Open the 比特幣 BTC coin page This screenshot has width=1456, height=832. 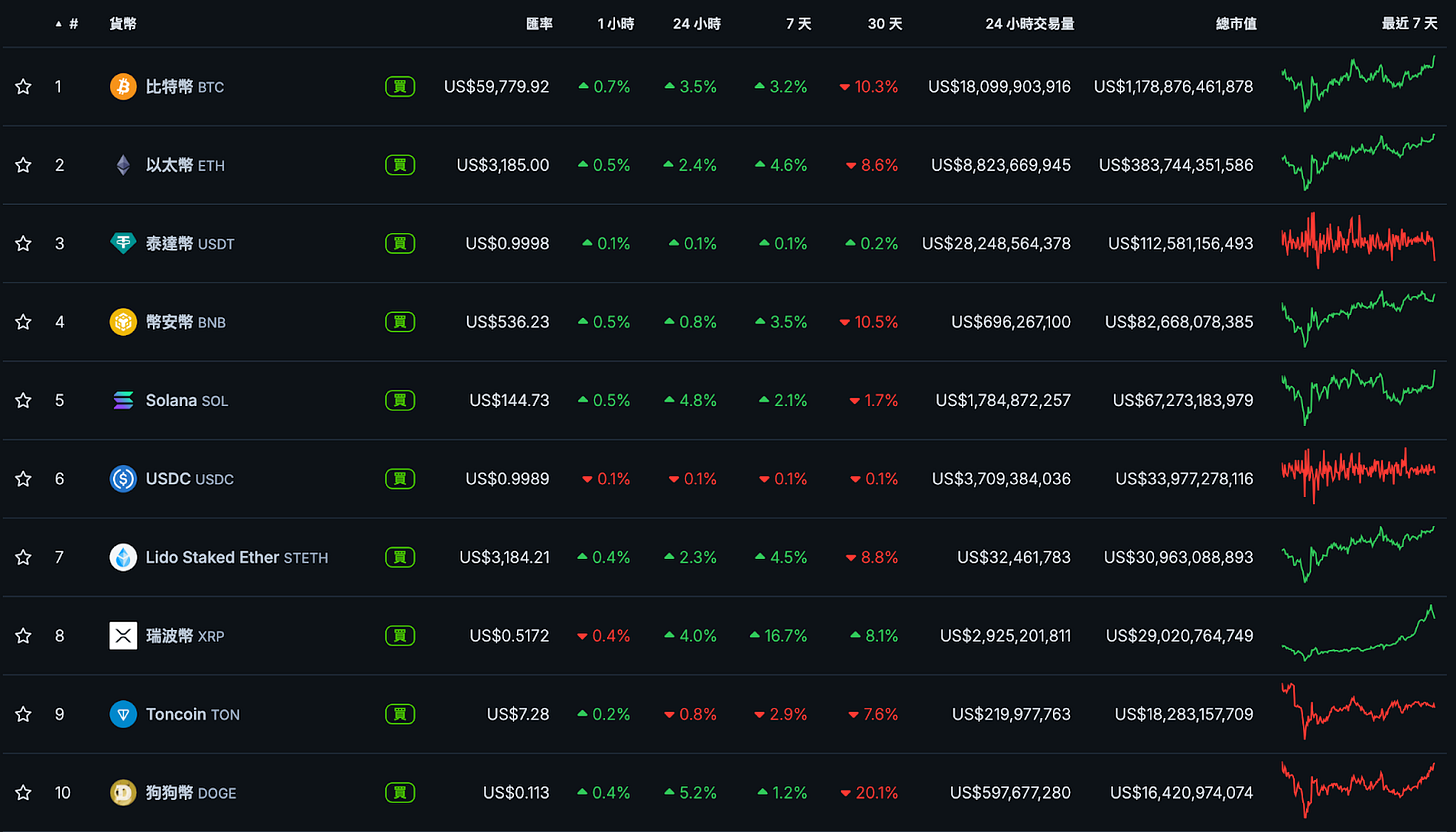point(185,87)
